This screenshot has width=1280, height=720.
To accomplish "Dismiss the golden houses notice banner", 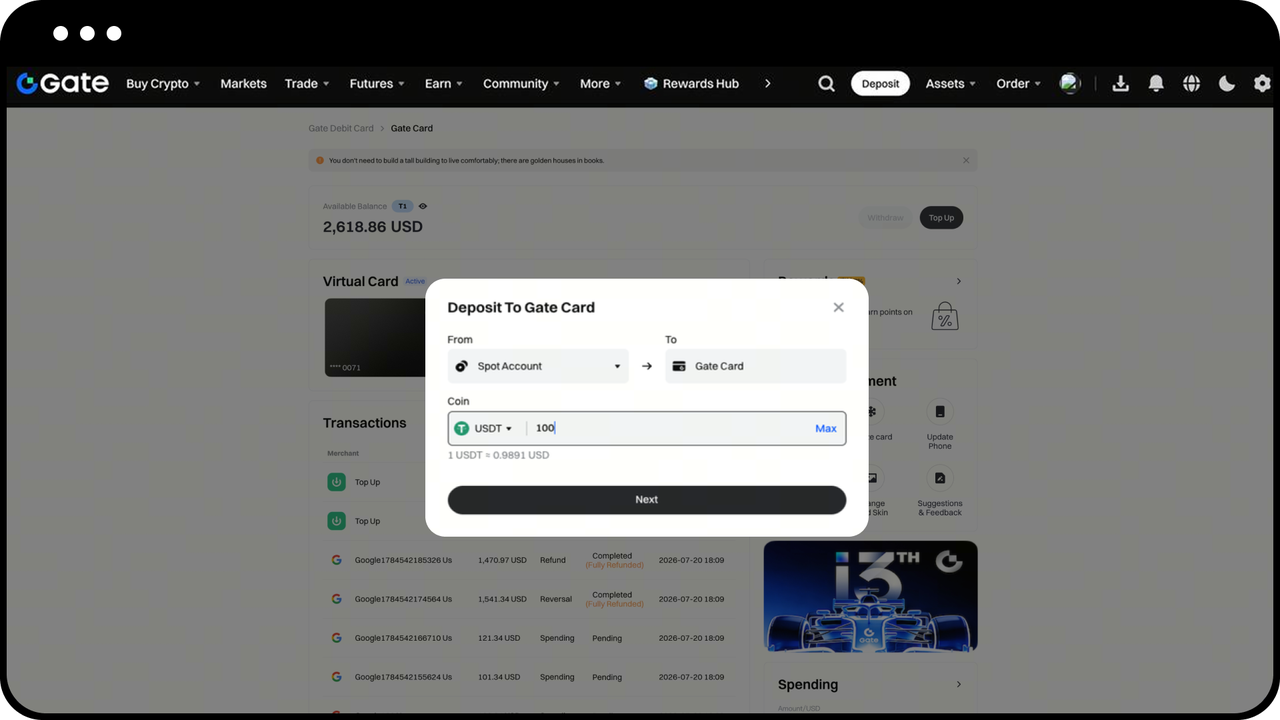I will pos(966,160).
